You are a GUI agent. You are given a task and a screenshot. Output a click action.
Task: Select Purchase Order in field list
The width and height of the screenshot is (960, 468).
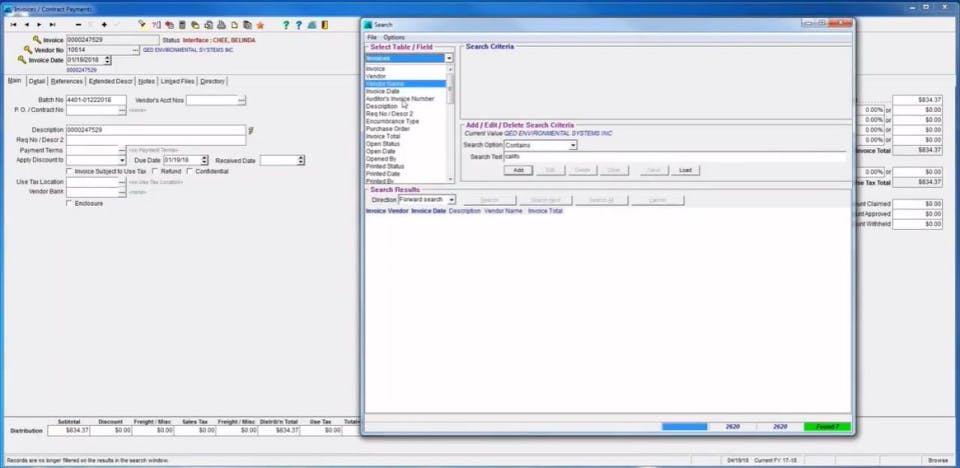pyautogui.click(x=388, y=129)
